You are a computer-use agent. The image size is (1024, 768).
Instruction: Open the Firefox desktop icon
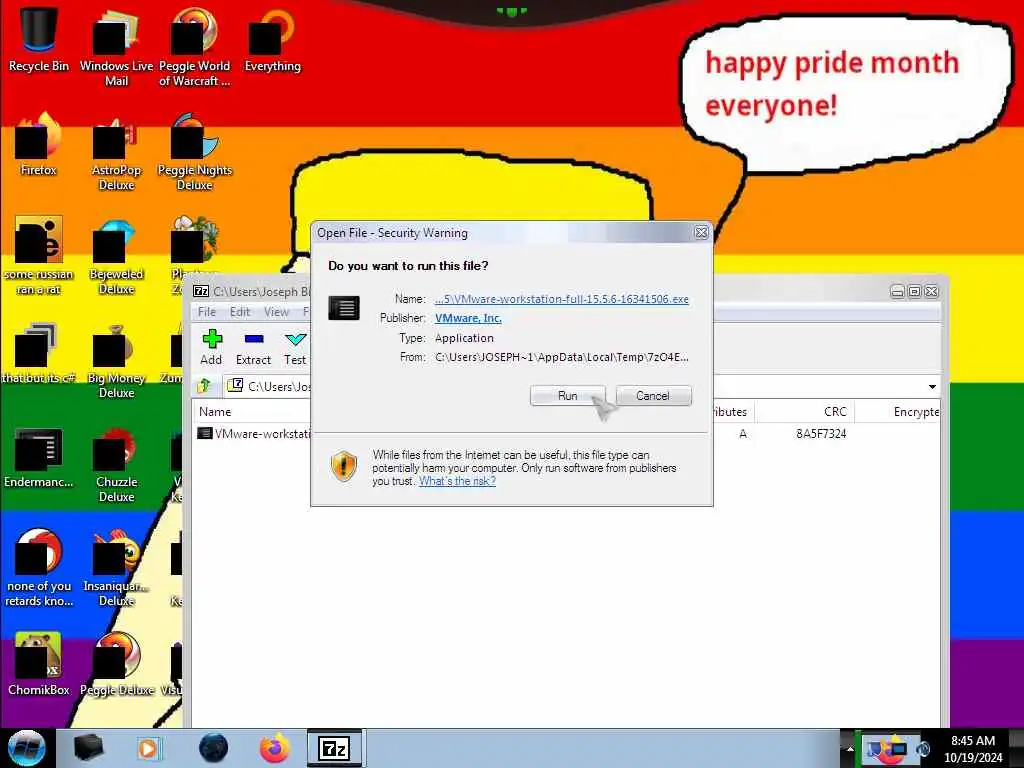[x=39, y=145]
